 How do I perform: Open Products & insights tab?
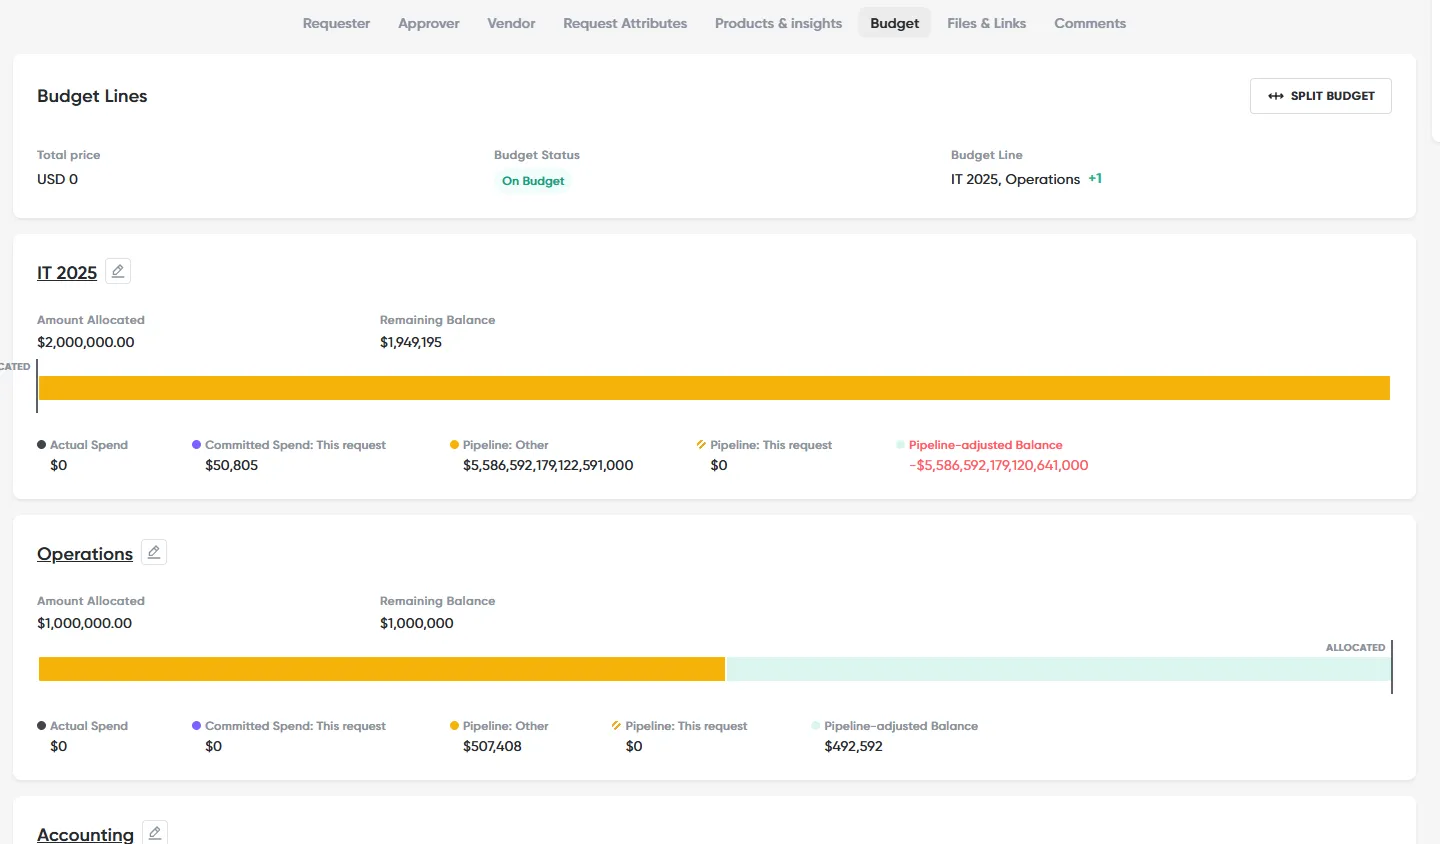click(778, 23)
